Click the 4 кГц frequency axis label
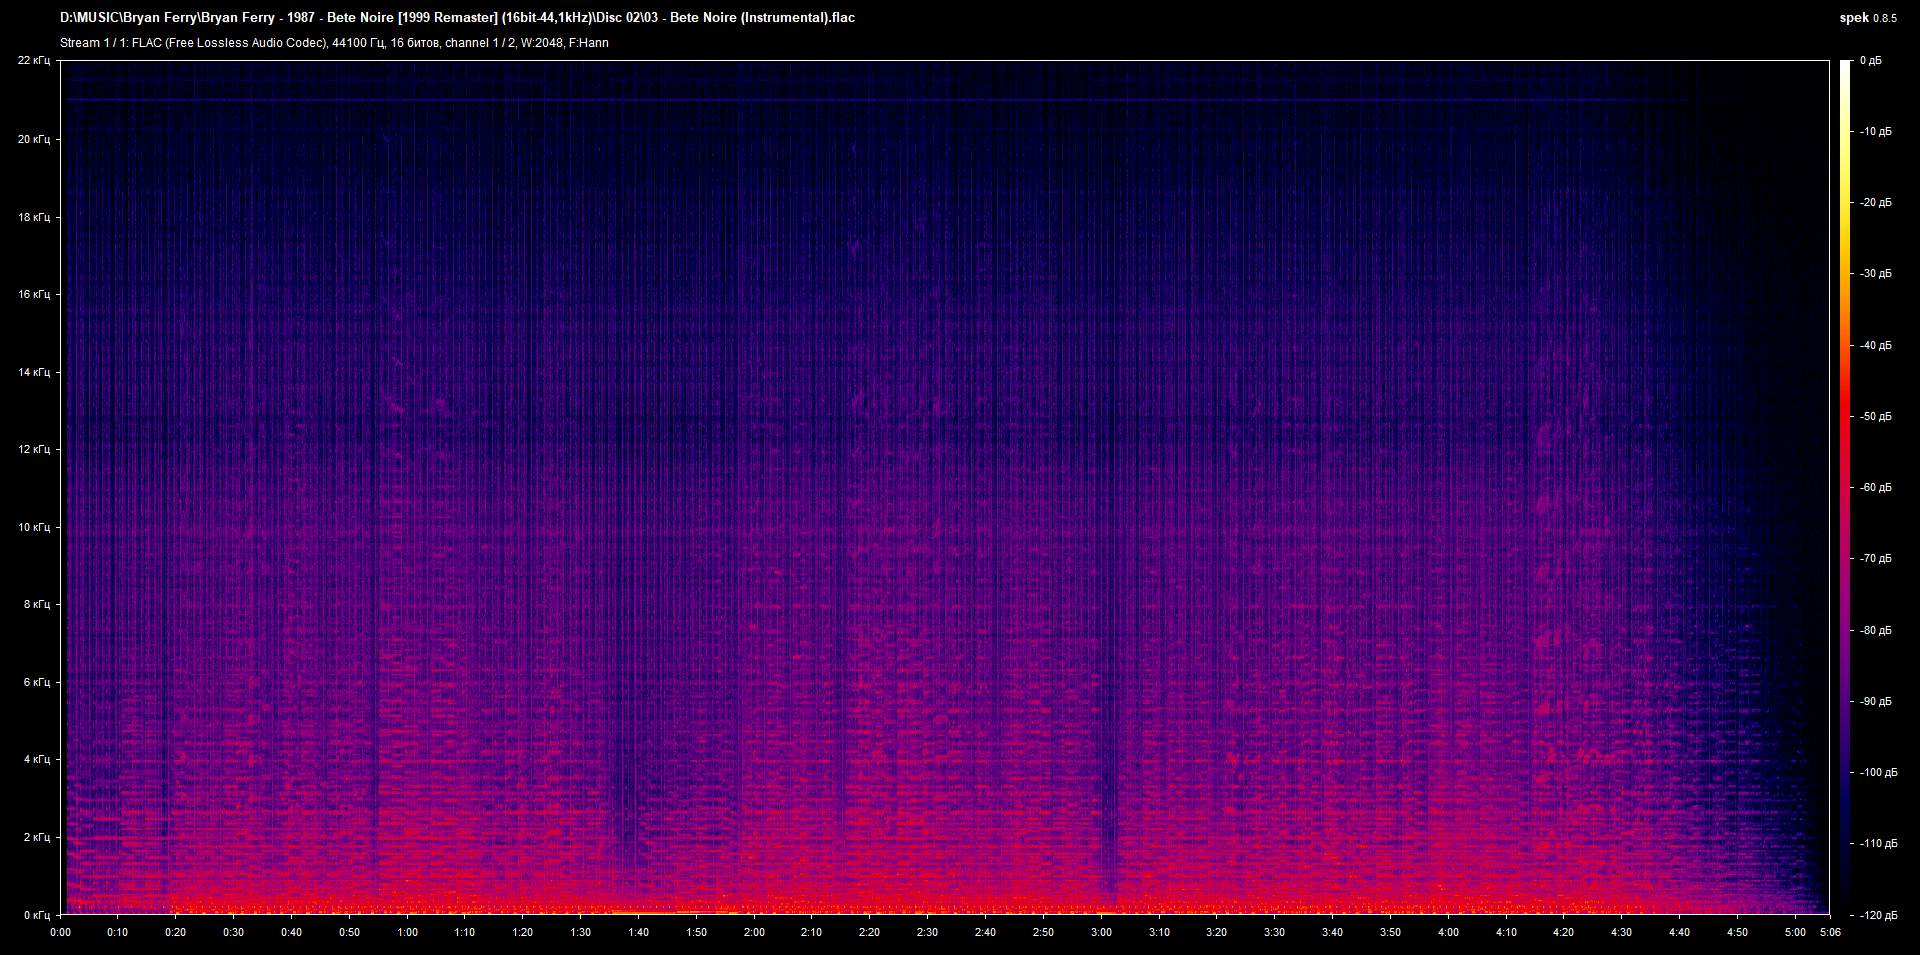 click(37, 759)
